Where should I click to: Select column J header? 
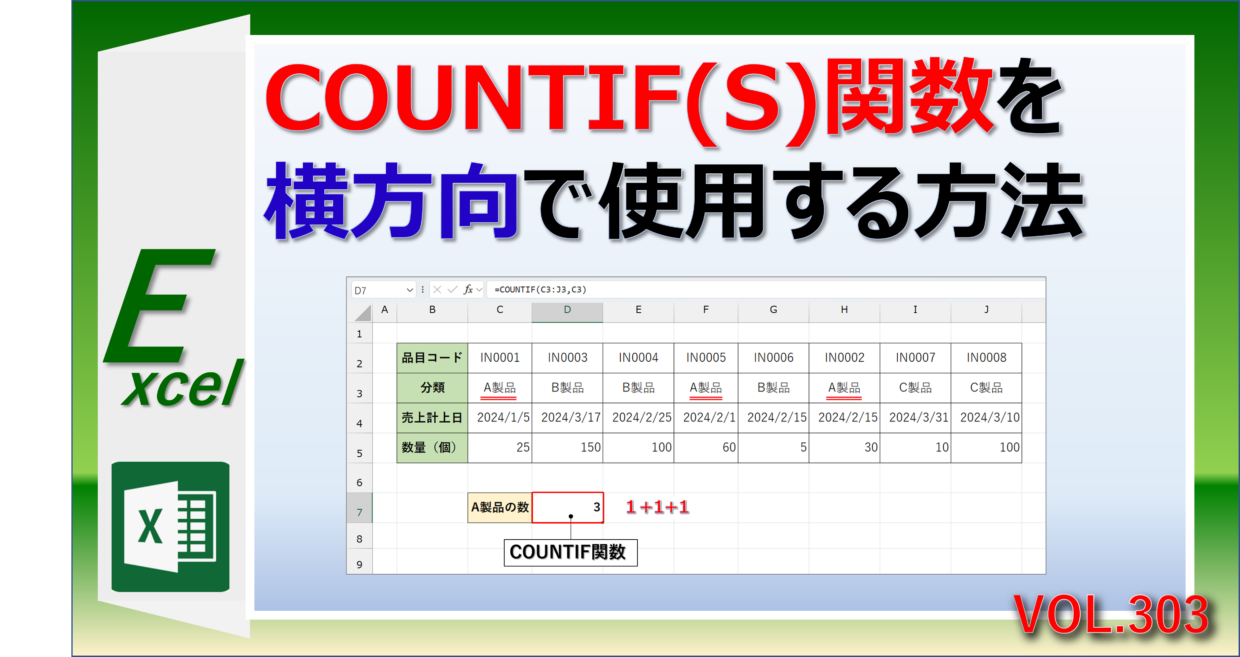(x=986, y=311)
